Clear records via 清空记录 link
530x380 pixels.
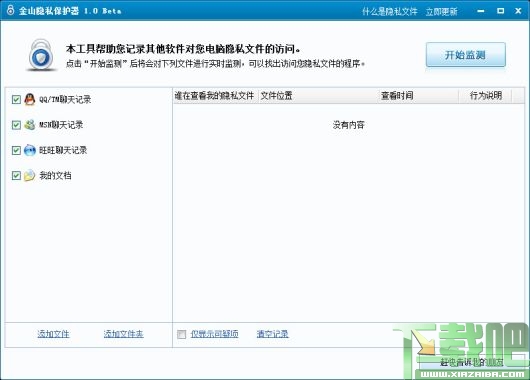pyautogui.click(x=272, y=334)
